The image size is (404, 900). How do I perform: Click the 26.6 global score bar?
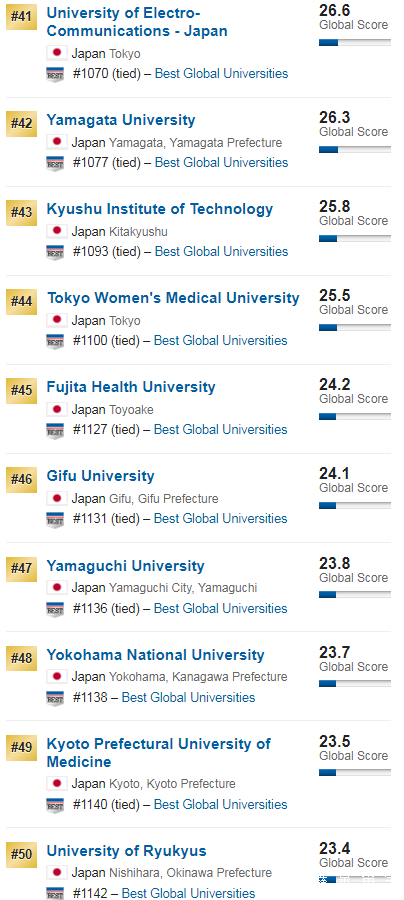[x=355, y=42]
